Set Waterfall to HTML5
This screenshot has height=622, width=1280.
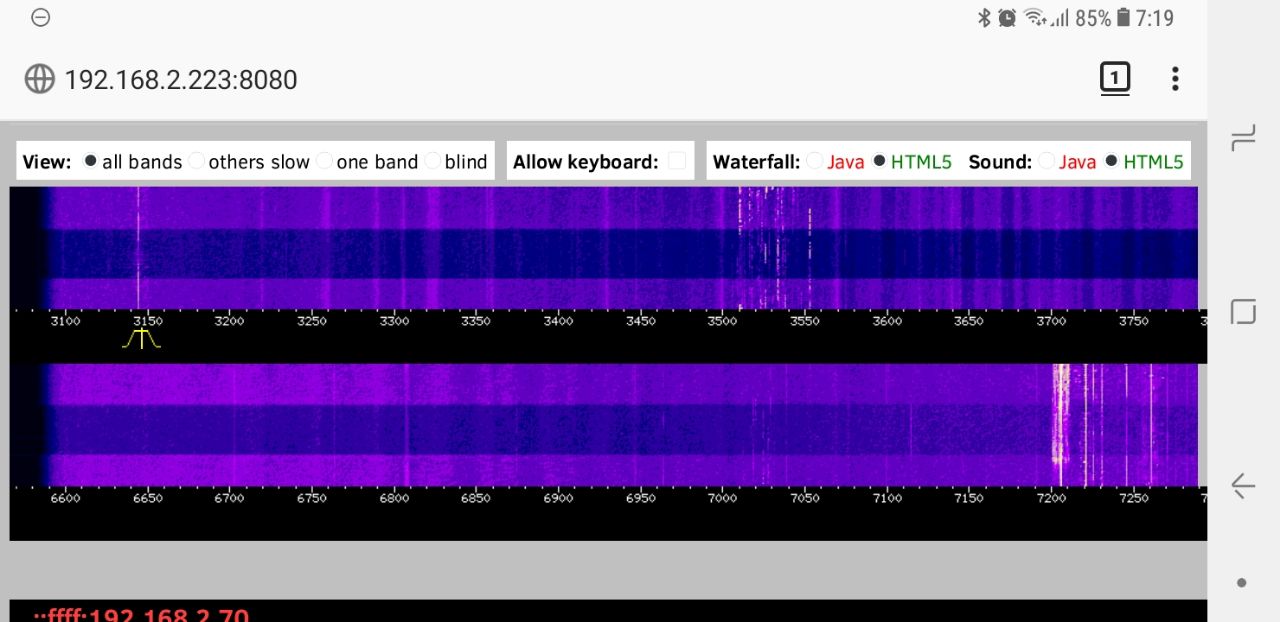coord(880,161)
